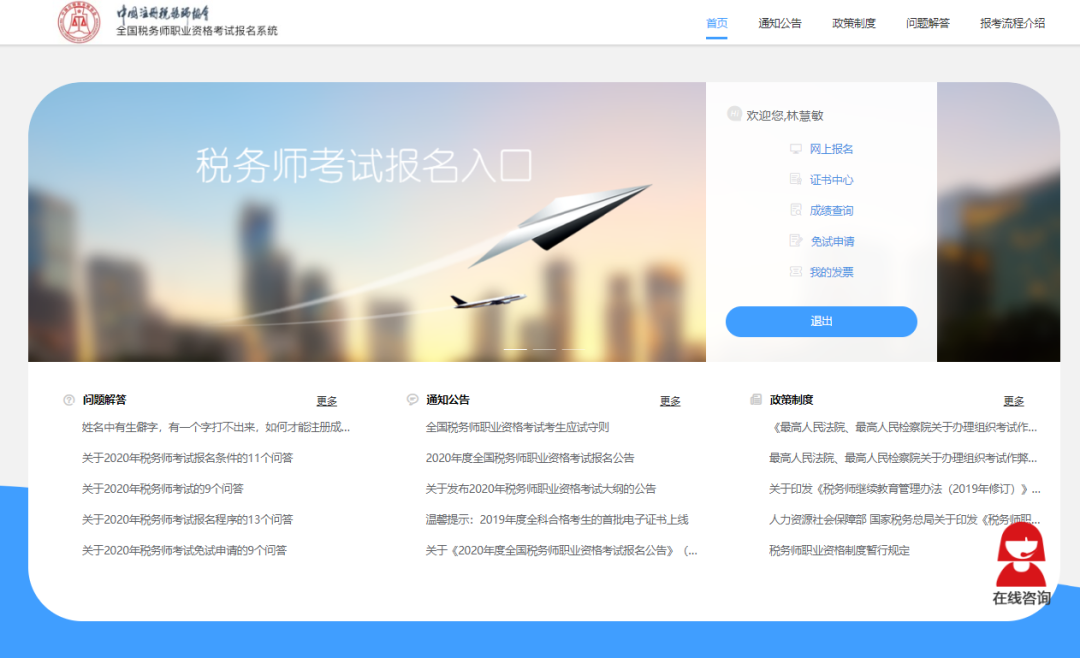Click the certificate icon beside 证书中心
Viewport: 1080px width, 658px height.
[796, 180]
